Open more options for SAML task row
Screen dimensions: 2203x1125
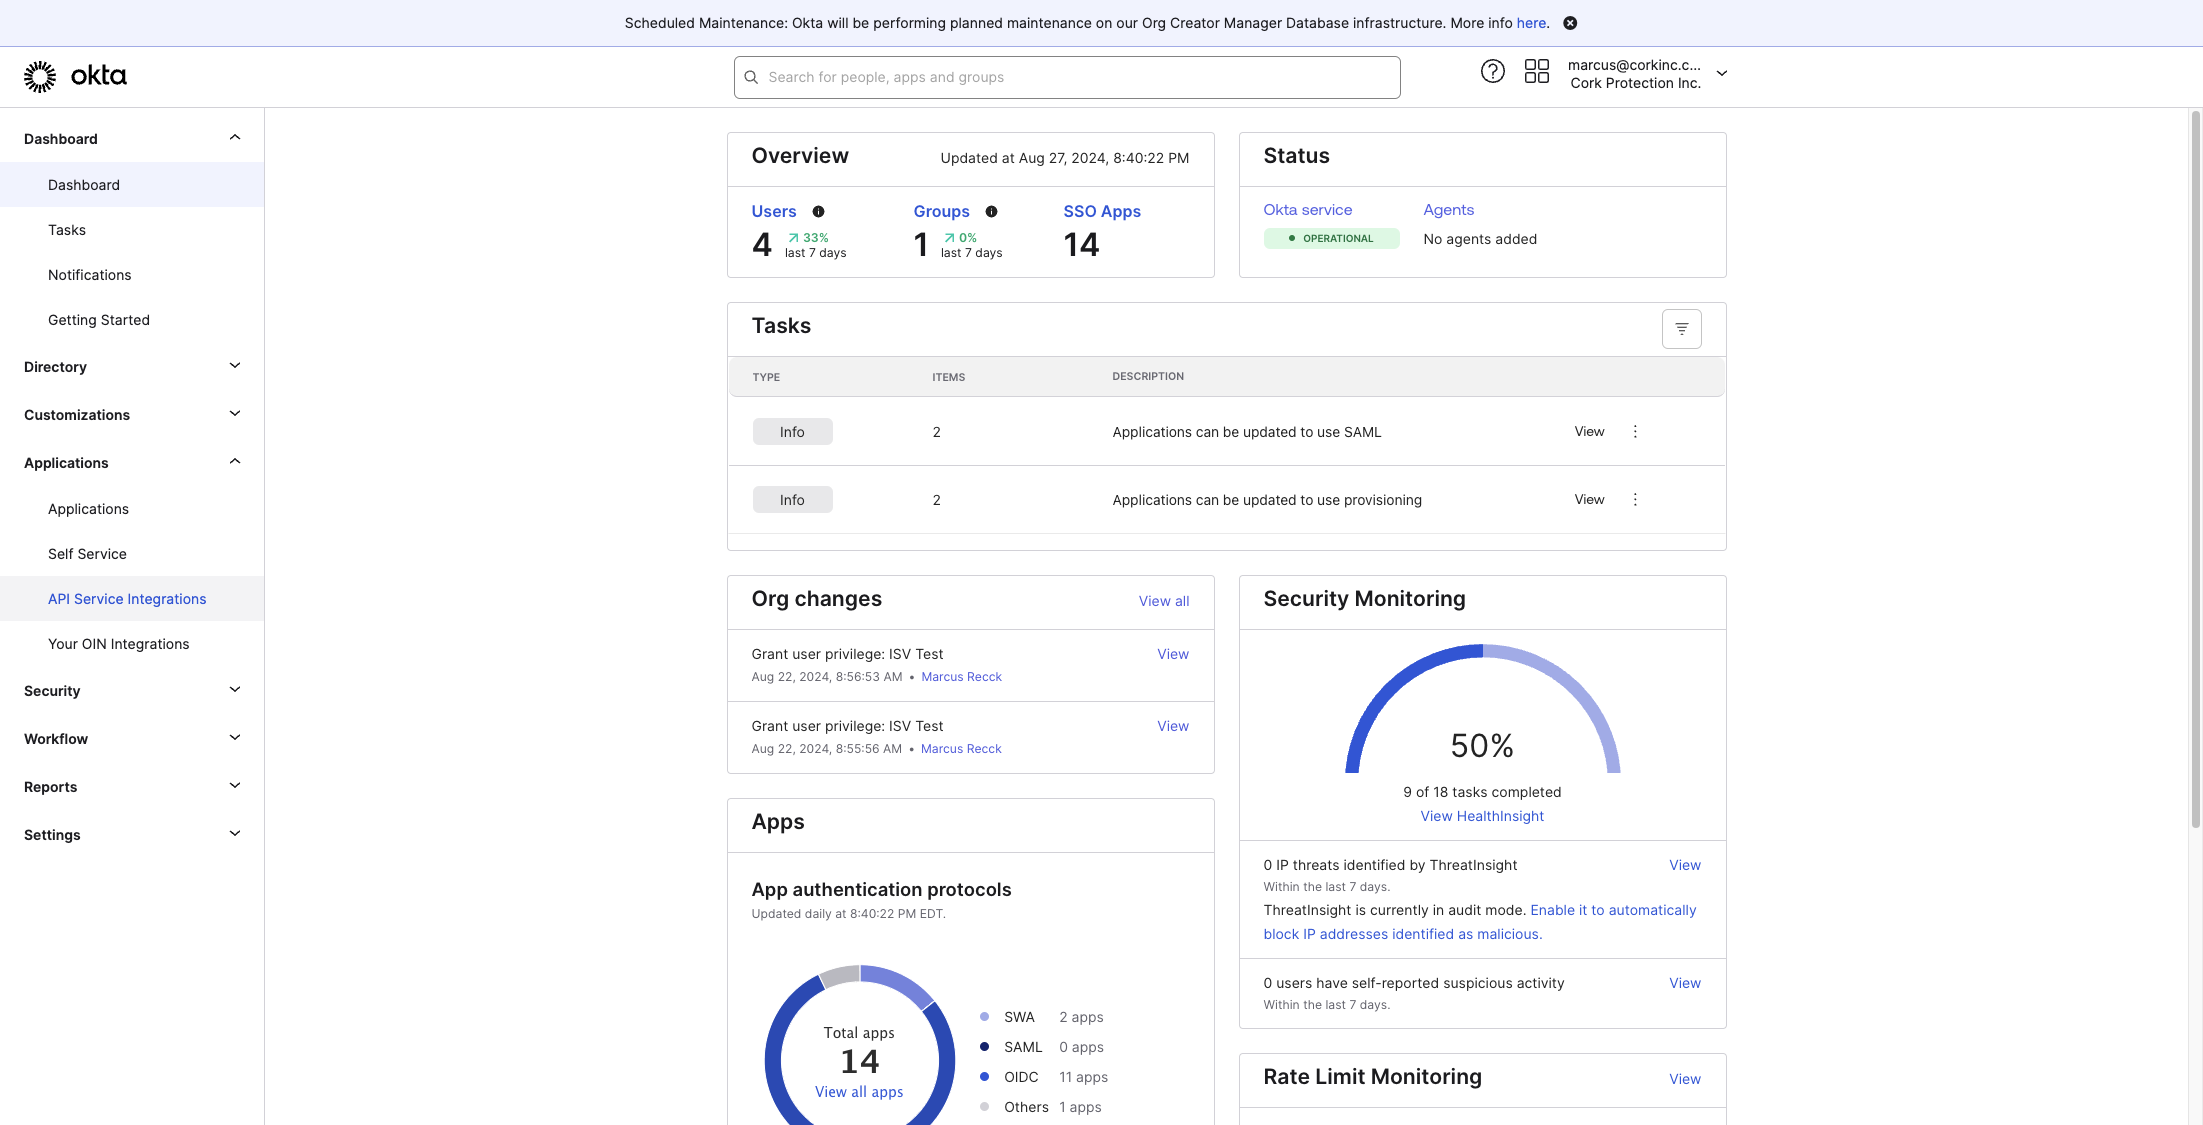[1635, 431]
